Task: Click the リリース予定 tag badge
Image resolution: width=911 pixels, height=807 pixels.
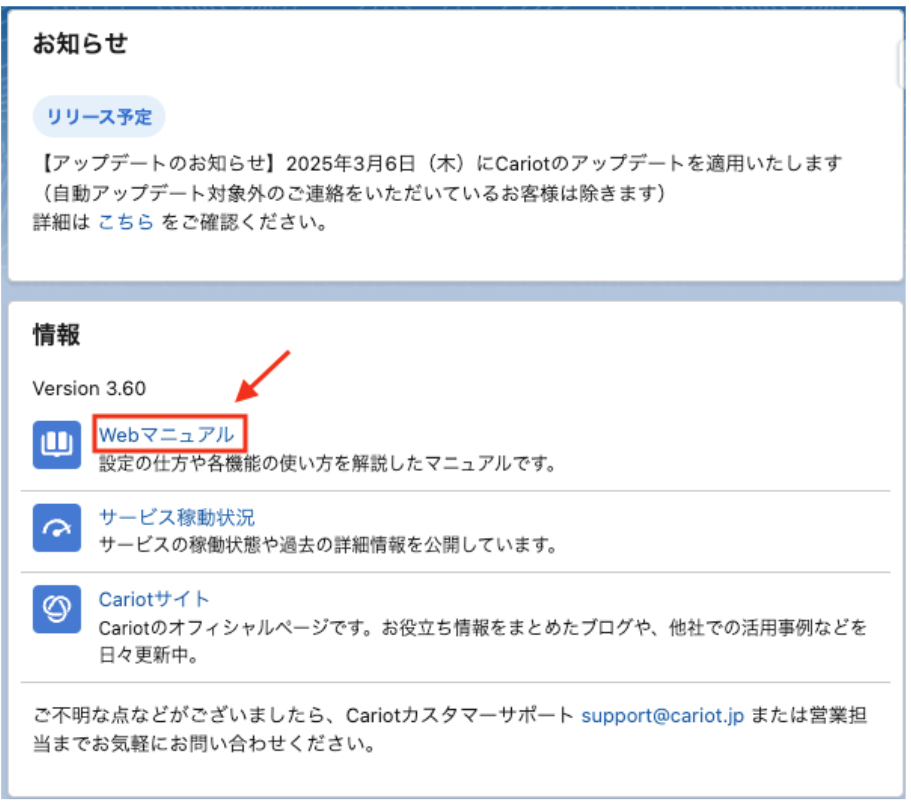Action: coord(99,116)
